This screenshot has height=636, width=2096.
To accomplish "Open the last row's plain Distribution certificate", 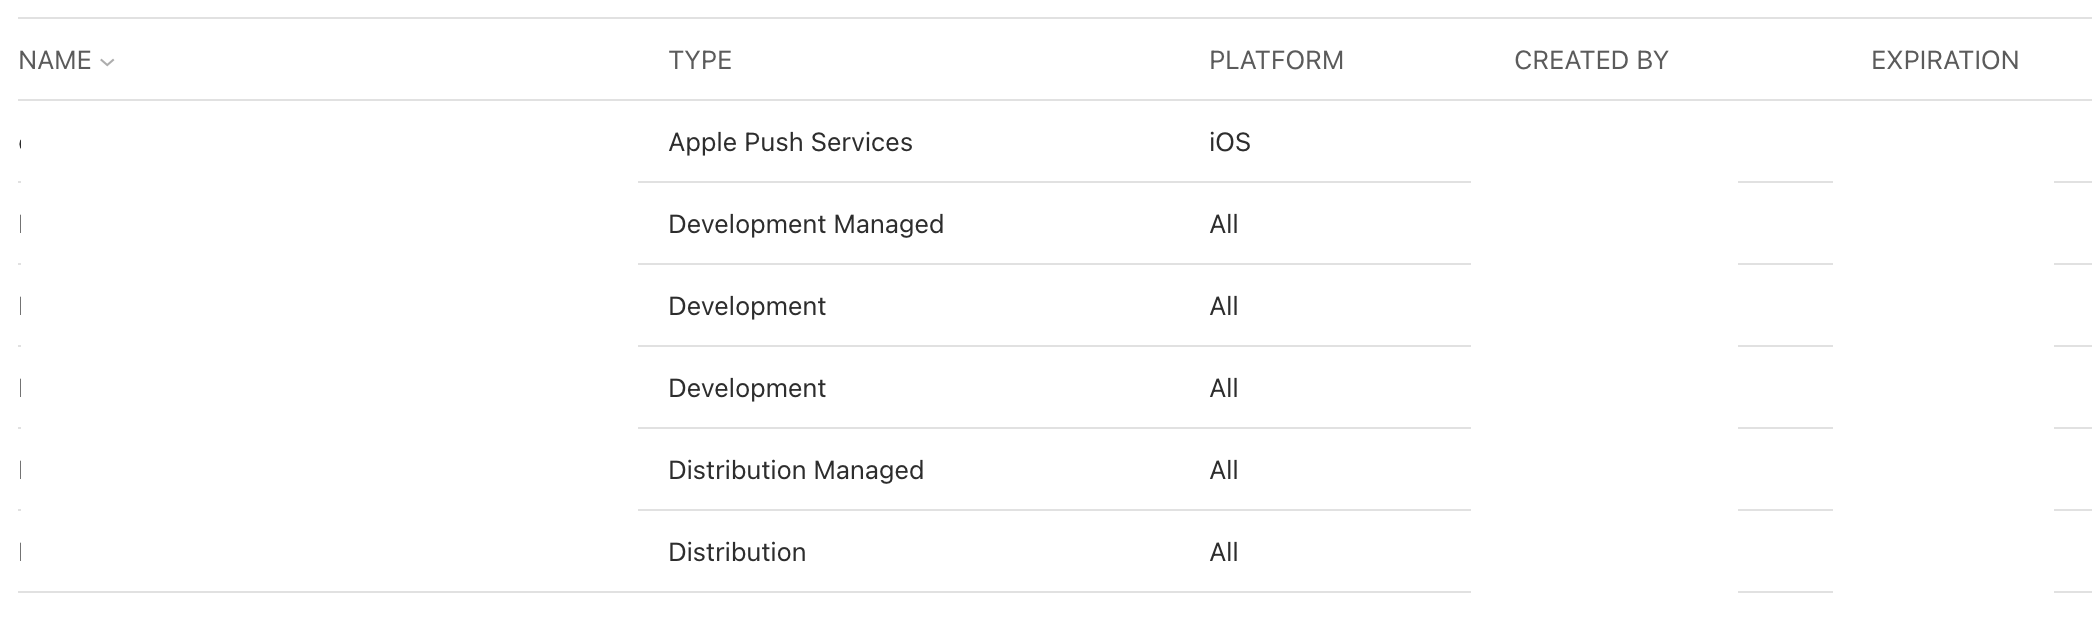I will [x=737, y=552].
